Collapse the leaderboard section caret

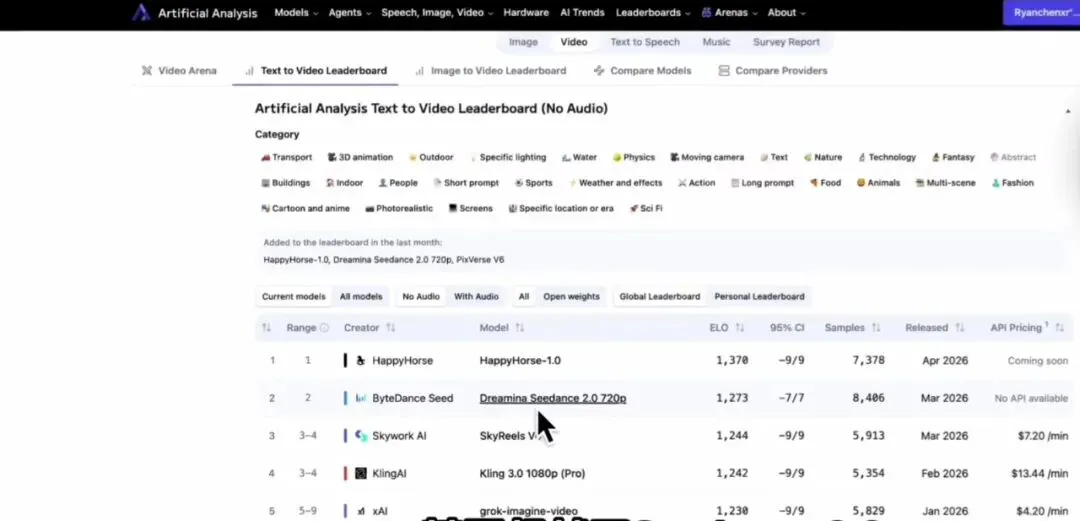pos(1068,111)
